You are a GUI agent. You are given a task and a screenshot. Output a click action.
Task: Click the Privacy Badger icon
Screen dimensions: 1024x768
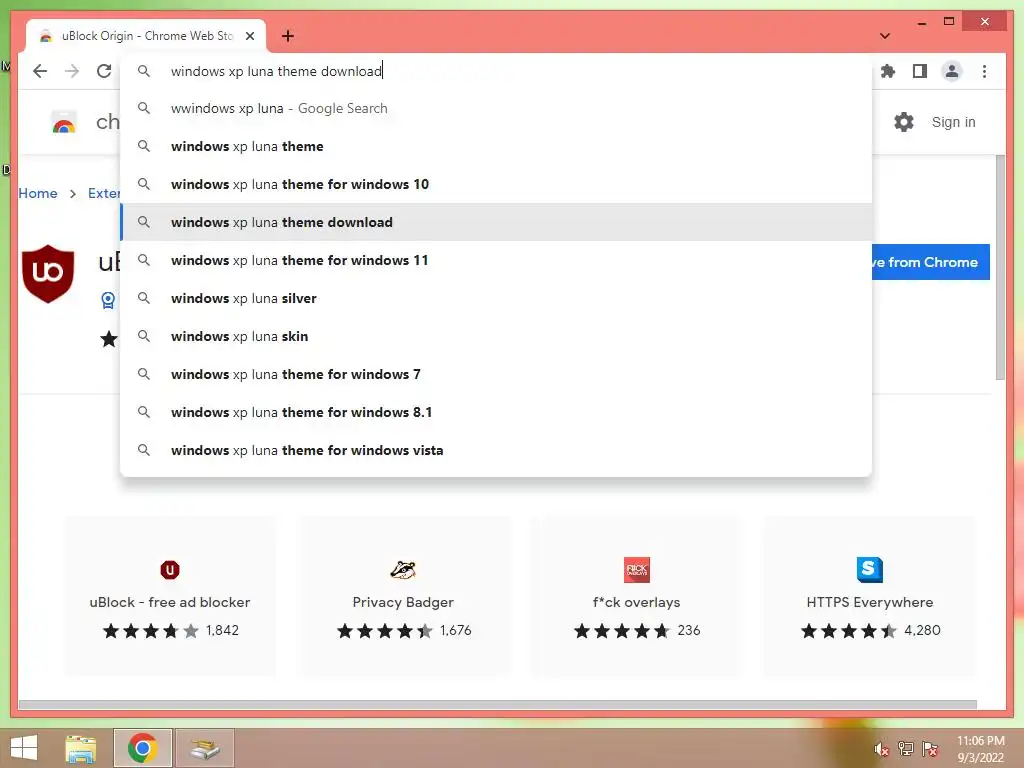(x=403, y=570)
